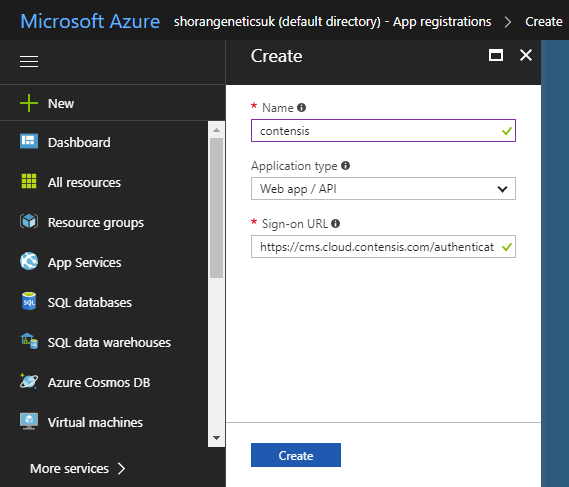Select SQL data warehouses menu label

pyautogui.click(x=109, y=343)
